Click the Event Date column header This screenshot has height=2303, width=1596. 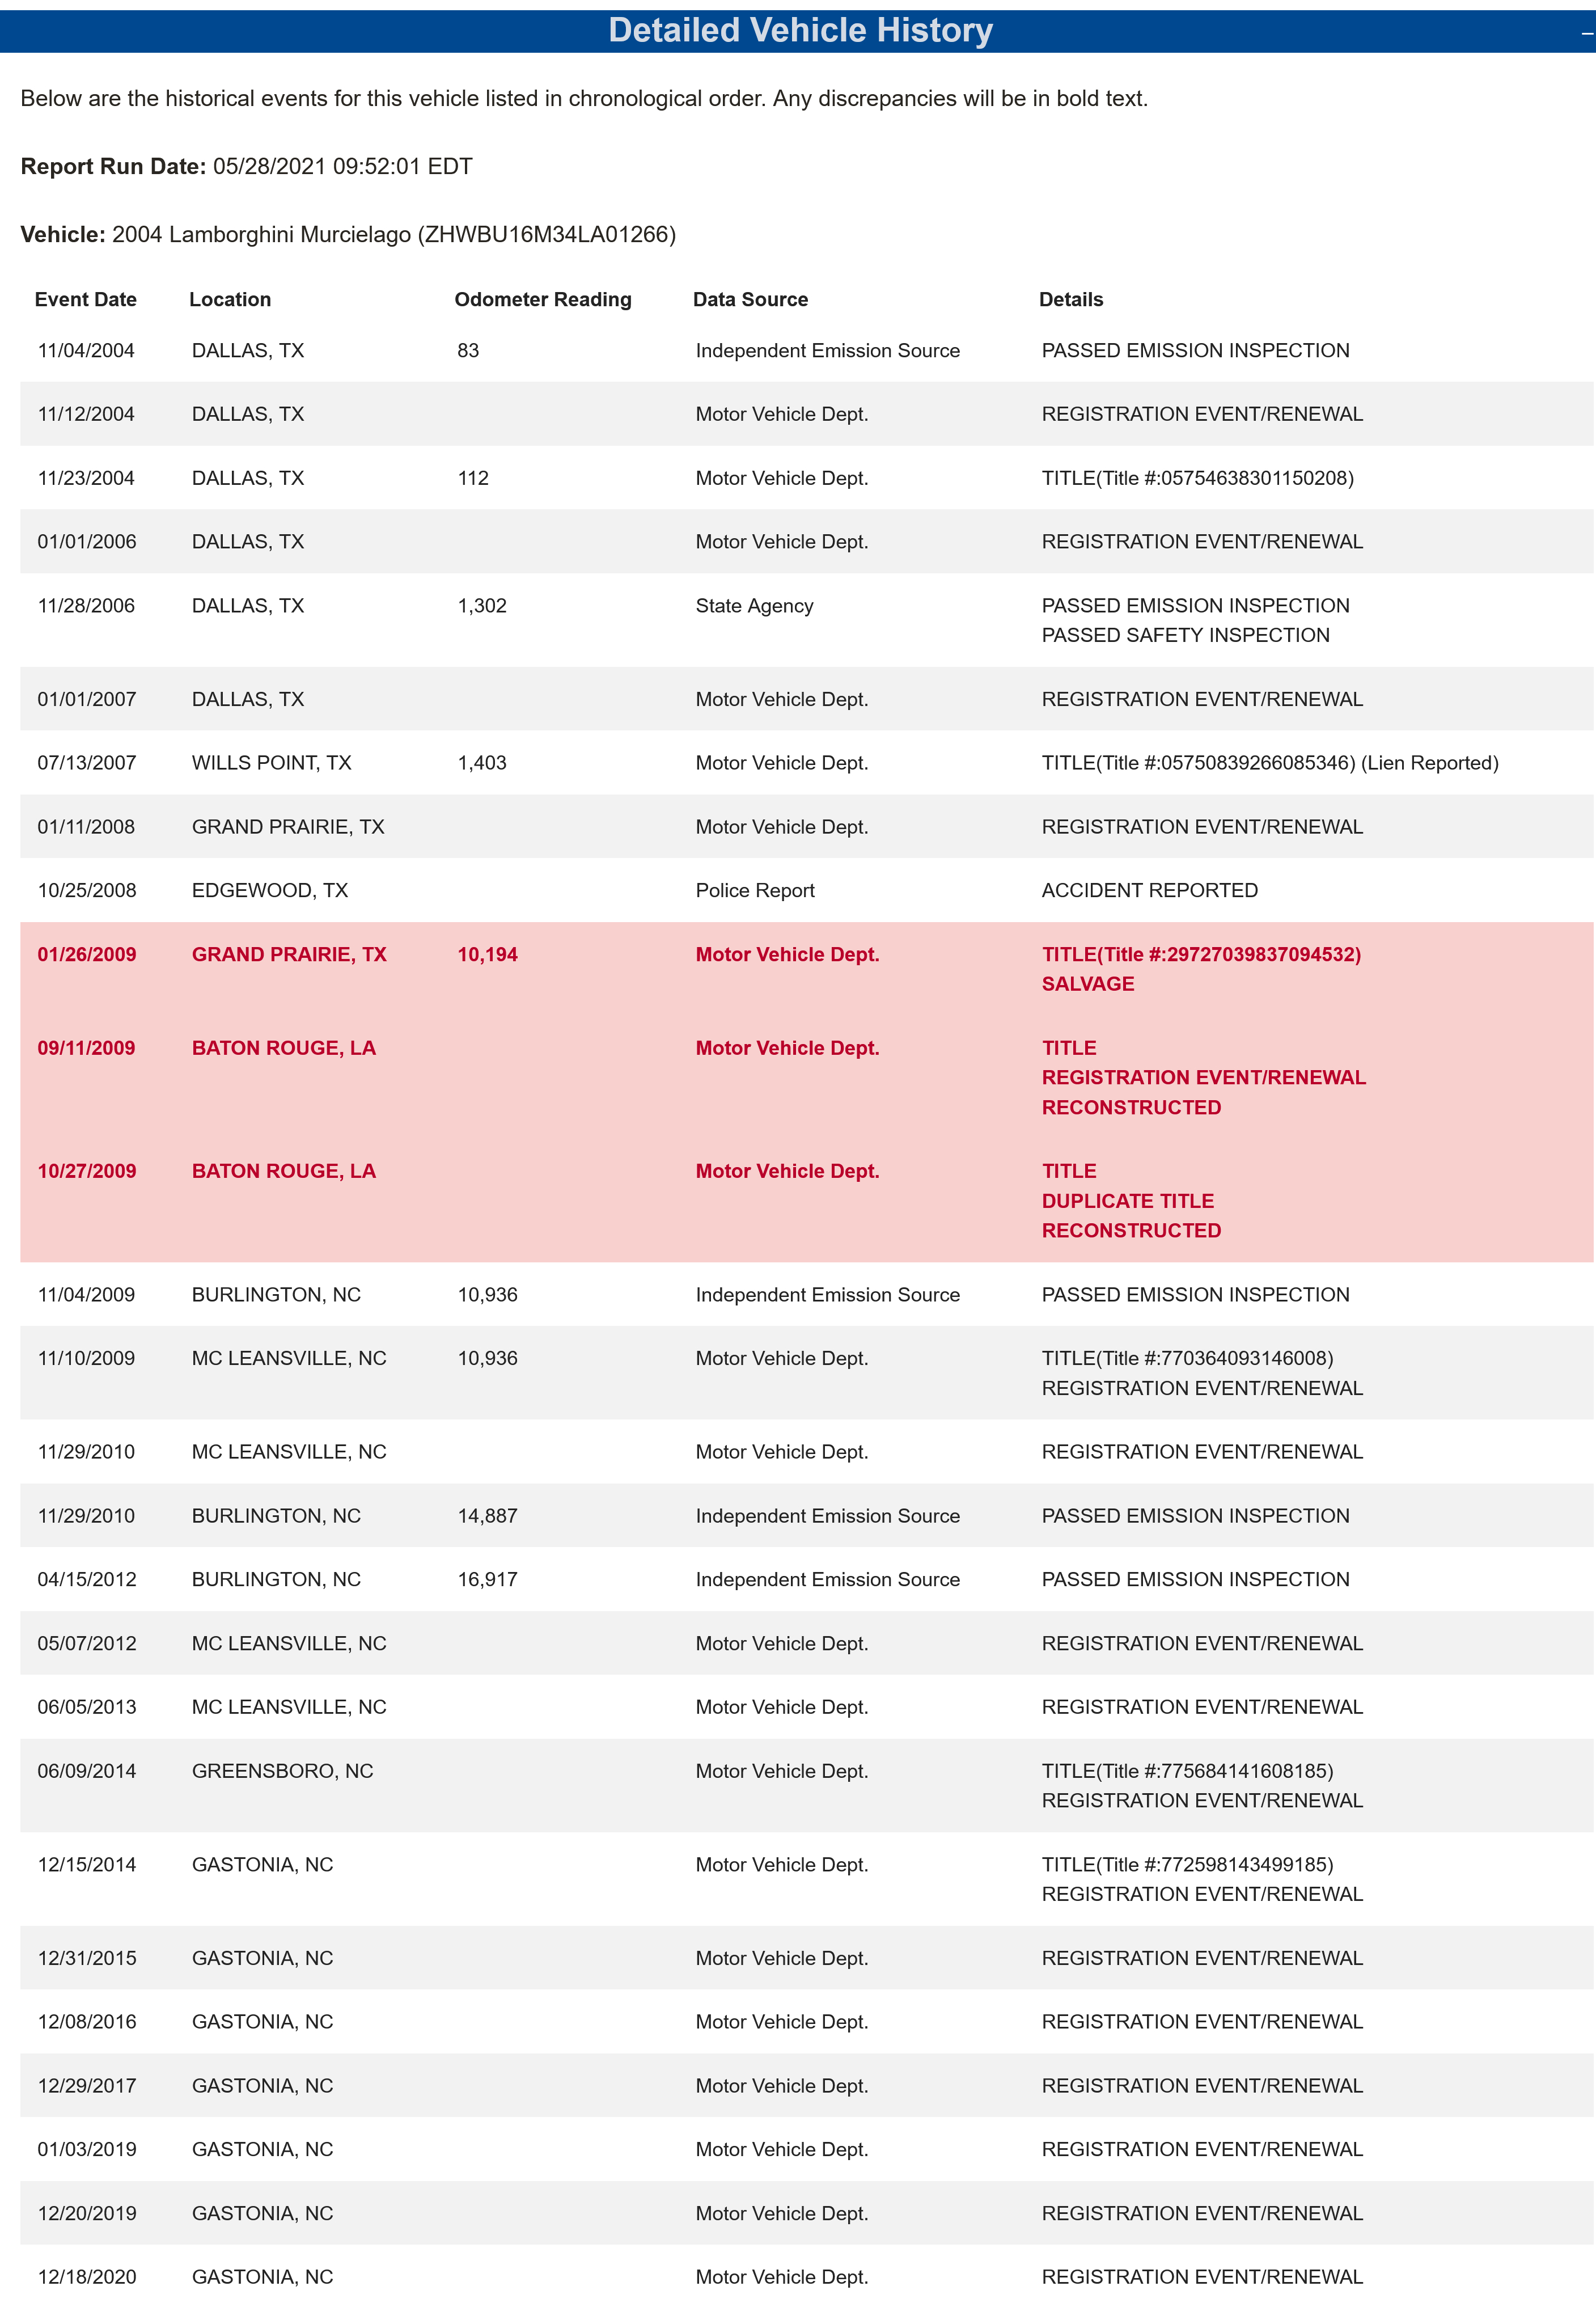click(85, 299)
